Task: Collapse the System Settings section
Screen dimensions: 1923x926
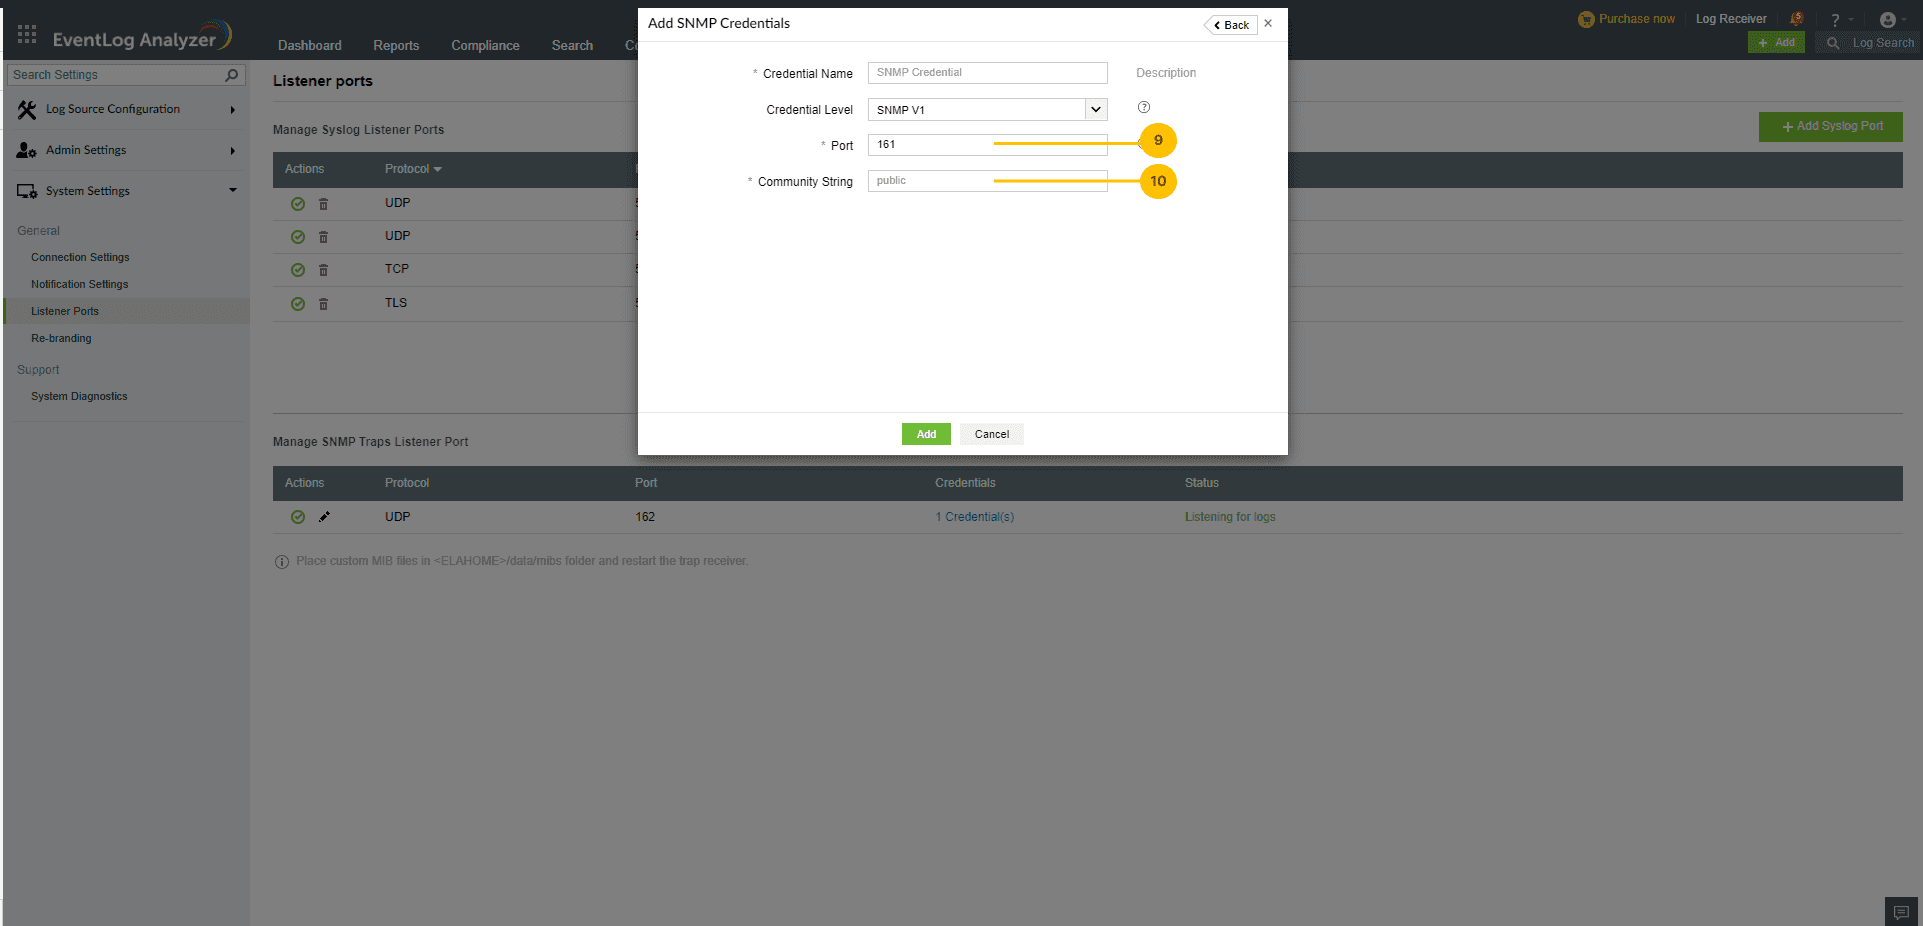Action: [232, 190]
